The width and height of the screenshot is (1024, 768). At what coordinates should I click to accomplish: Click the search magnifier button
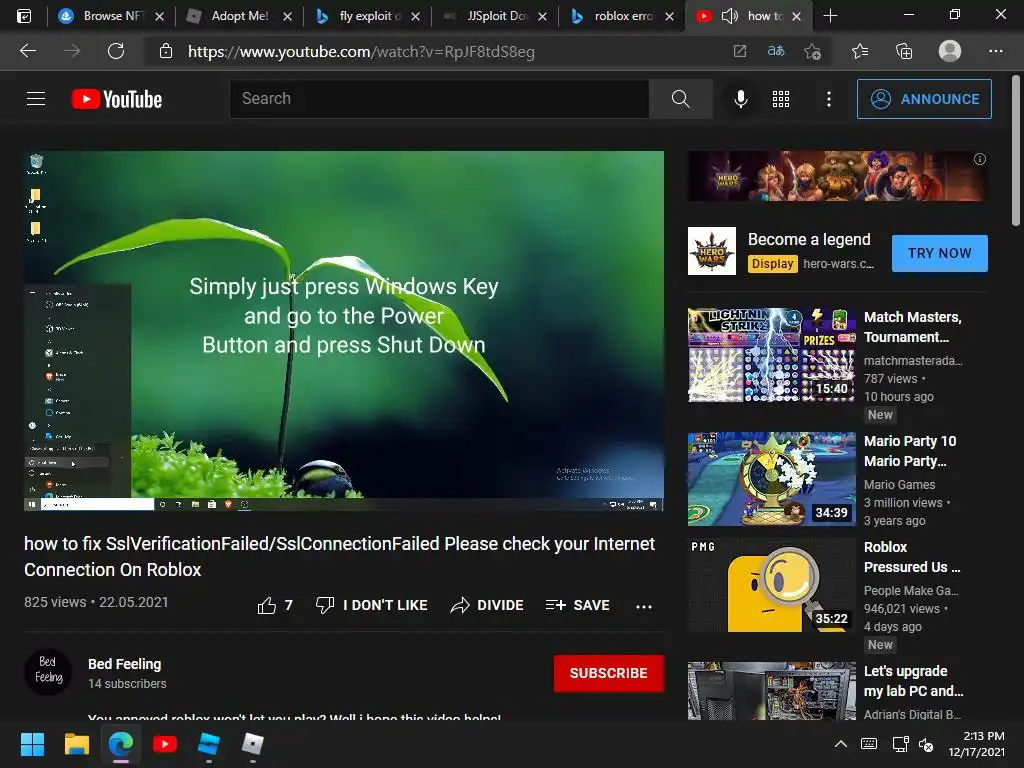[680, 99]
